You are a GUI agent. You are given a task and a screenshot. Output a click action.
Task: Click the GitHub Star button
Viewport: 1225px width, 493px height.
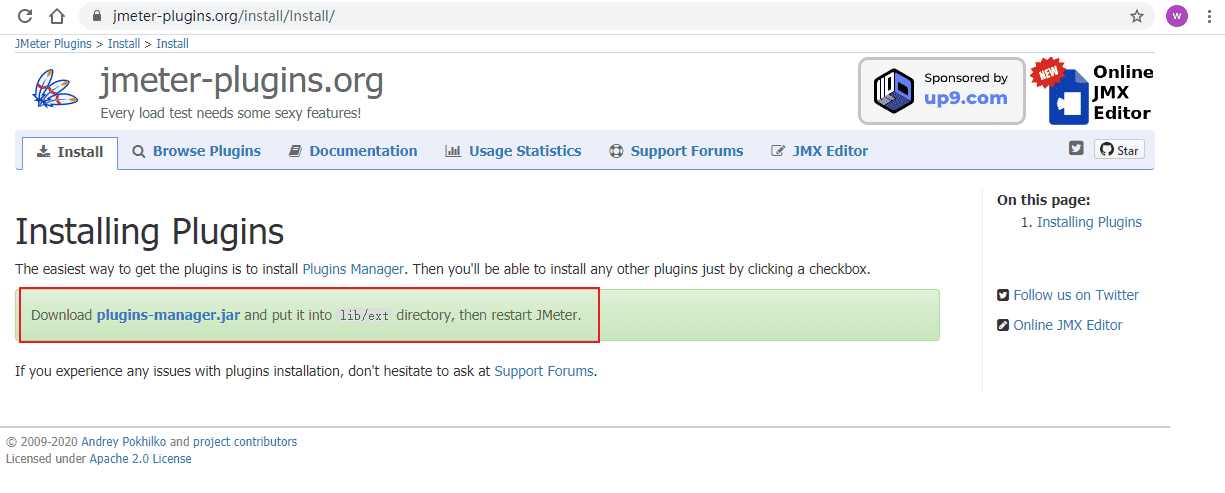click(1119, 150)
